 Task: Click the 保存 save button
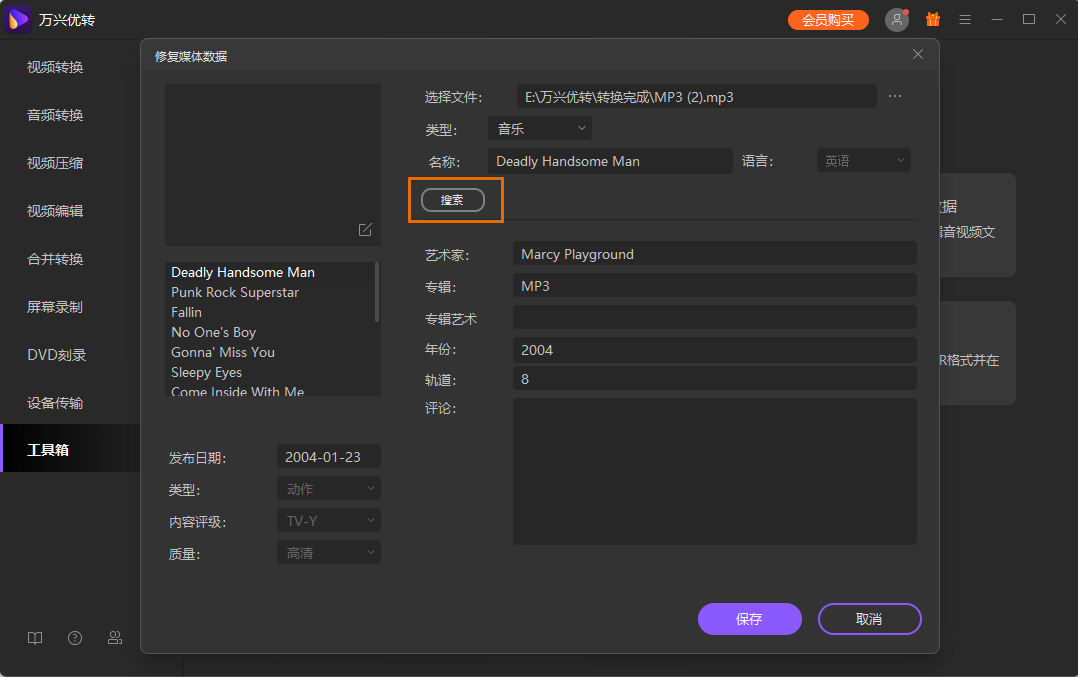click(x=749, y=619)
